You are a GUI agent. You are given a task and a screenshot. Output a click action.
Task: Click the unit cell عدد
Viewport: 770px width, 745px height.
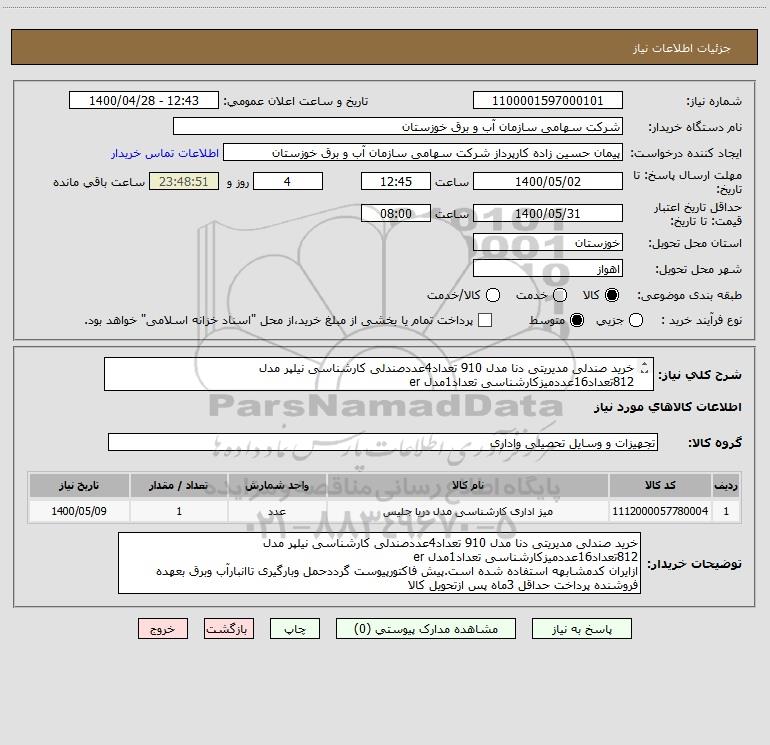pyautogui.click(x=277, y=511)
